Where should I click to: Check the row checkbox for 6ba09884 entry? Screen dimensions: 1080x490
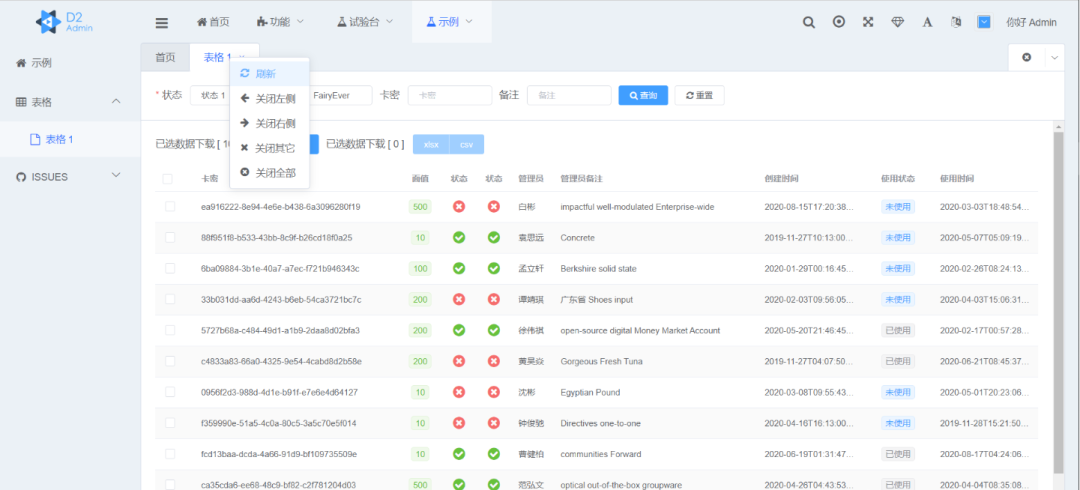(x=170, y=269)
